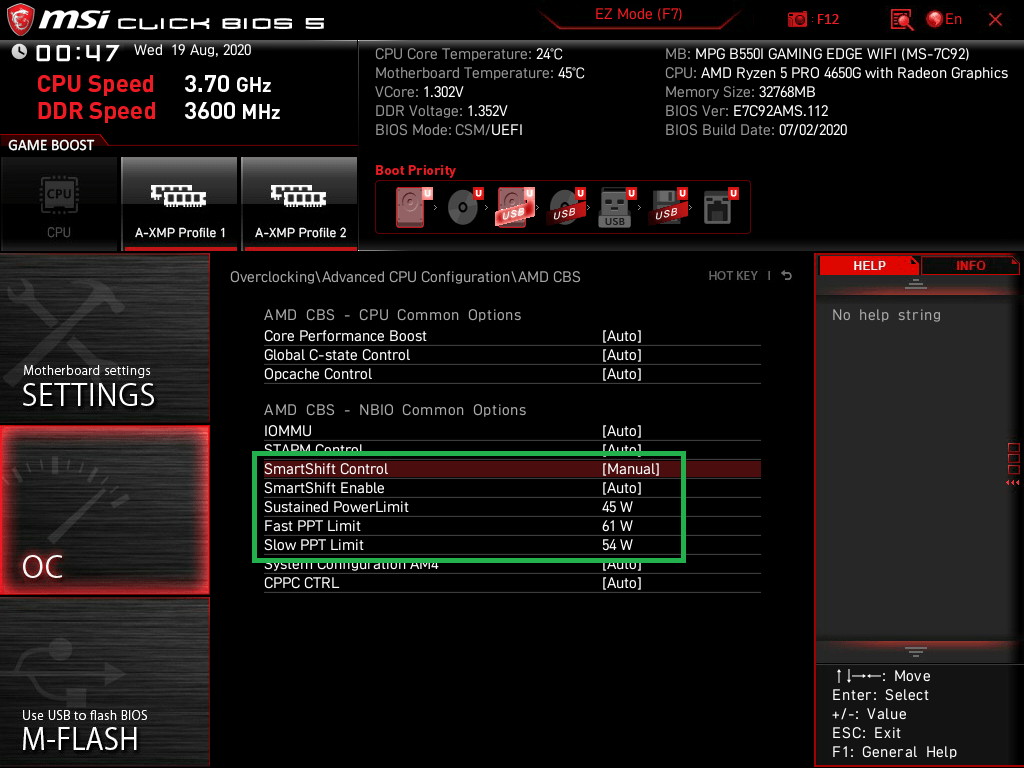Change language via the En globe icon
This screenshot has height=768, width=1024.
tap(944, 20)
